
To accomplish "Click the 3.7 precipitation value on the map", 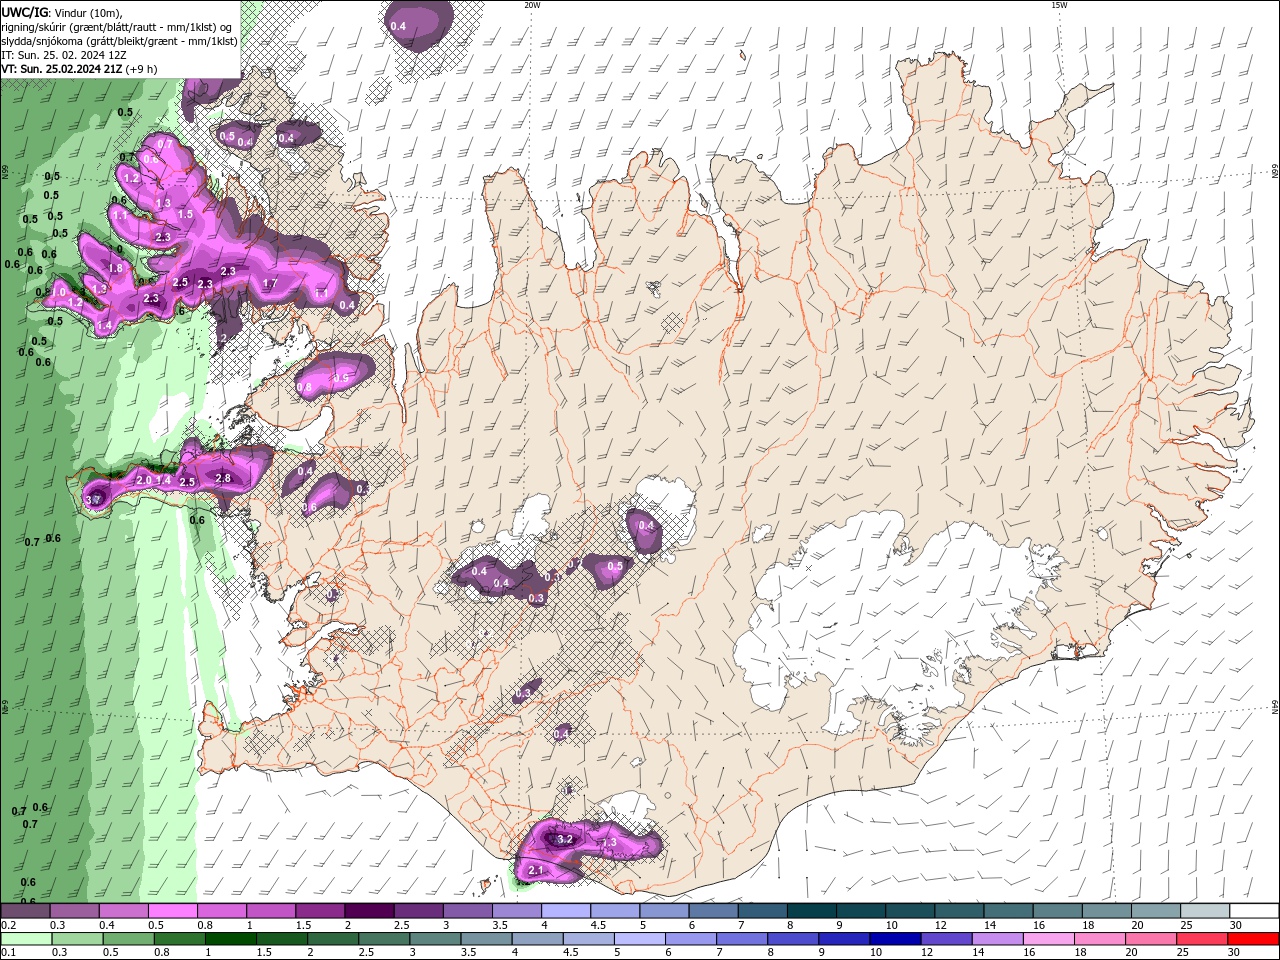I will coord(93,499).
